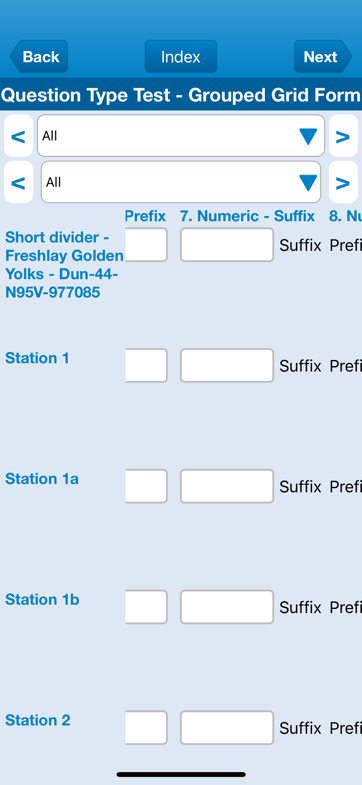Click previous arrow beside second All dropdown
The image size is (362, 785).
click(19, 182)
